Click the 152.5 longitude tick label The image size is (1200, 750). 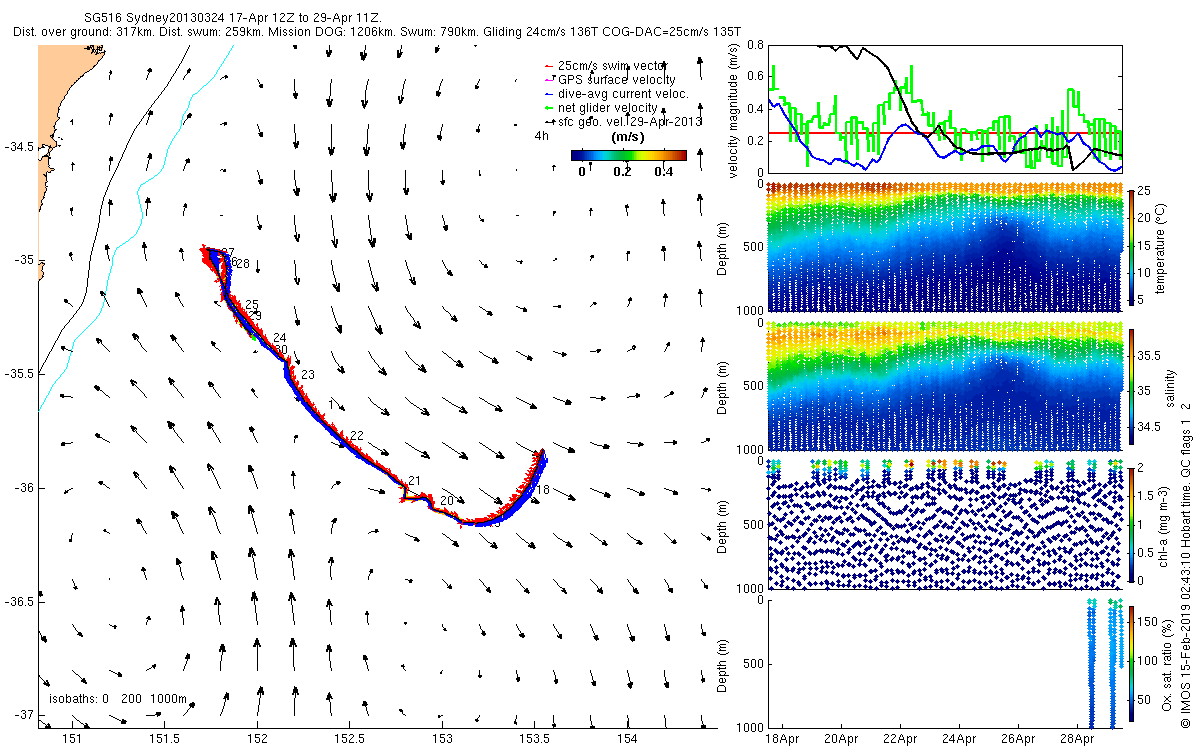tap(349, 739)
